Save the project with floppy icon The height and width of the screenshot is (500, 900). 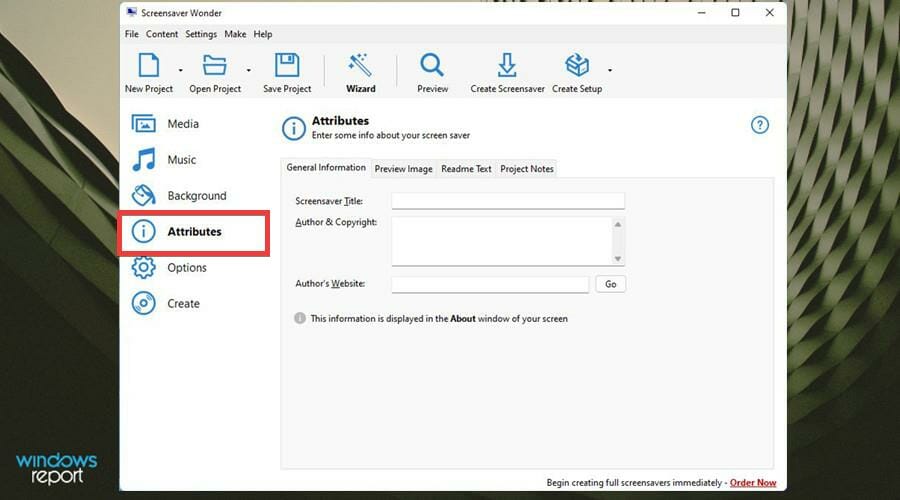[287, 65]
